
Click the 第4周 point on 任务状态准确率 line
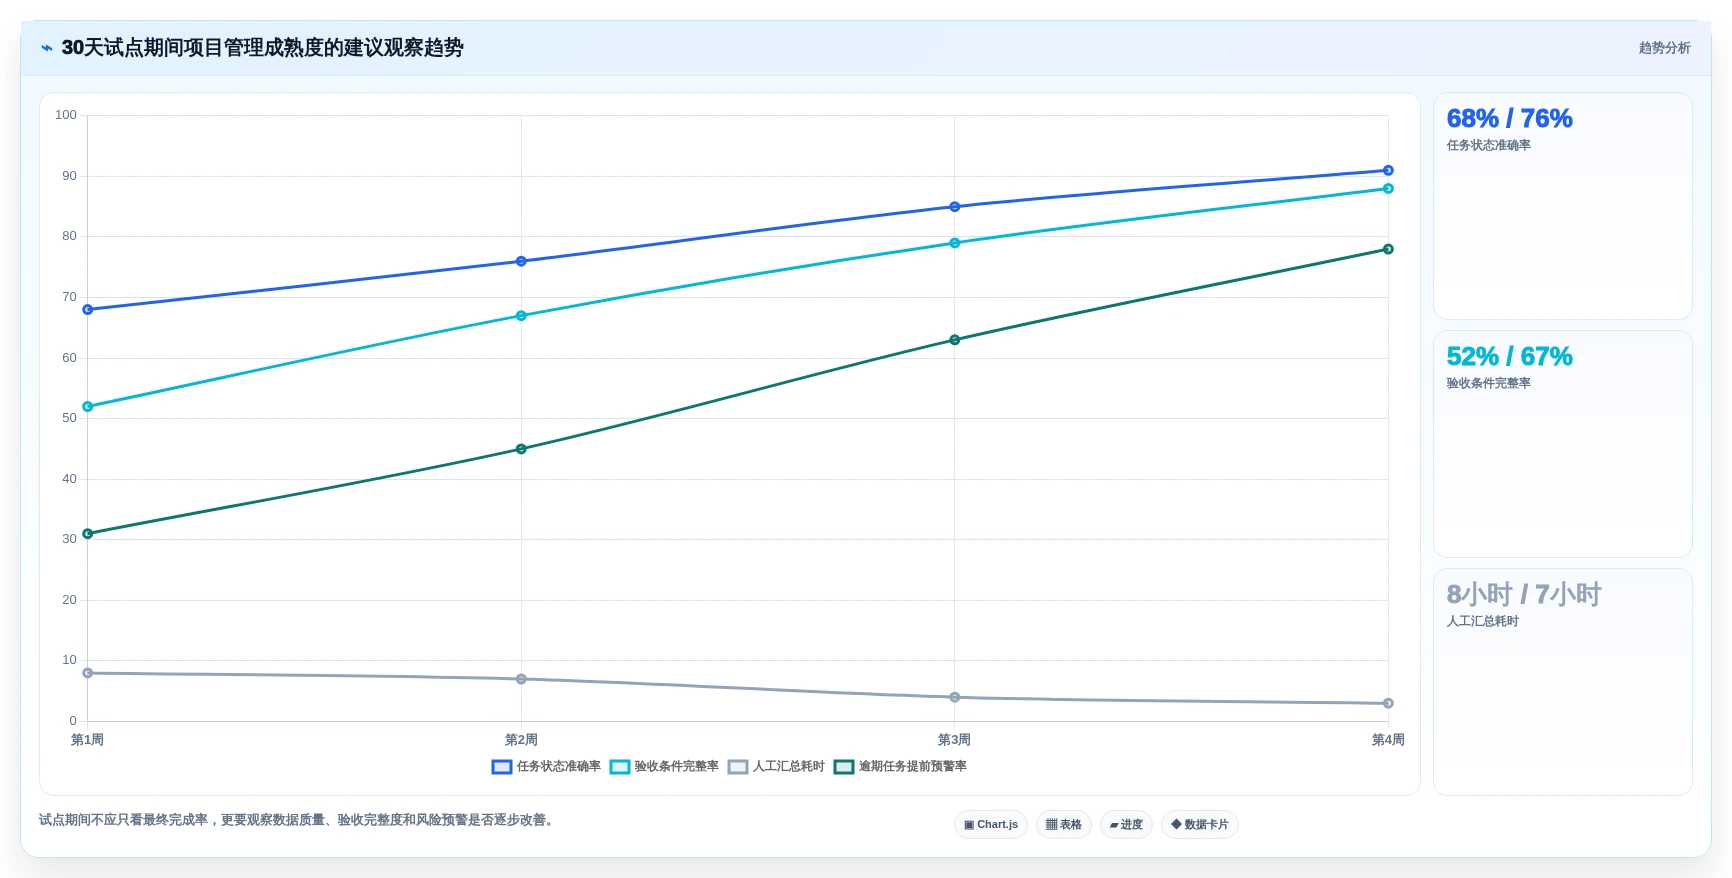click(x=1388, y=171)
